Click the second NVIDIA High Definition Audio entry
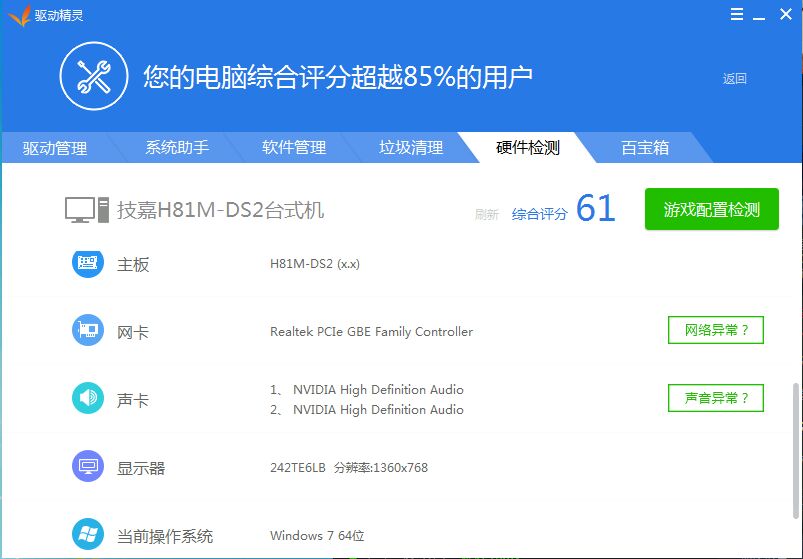 378,410
